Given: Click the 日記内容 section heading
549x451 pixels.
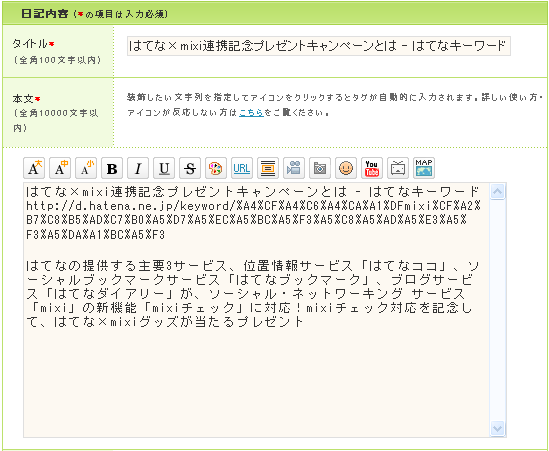Looking at the screenshot, I should click(x=44, y=14).
